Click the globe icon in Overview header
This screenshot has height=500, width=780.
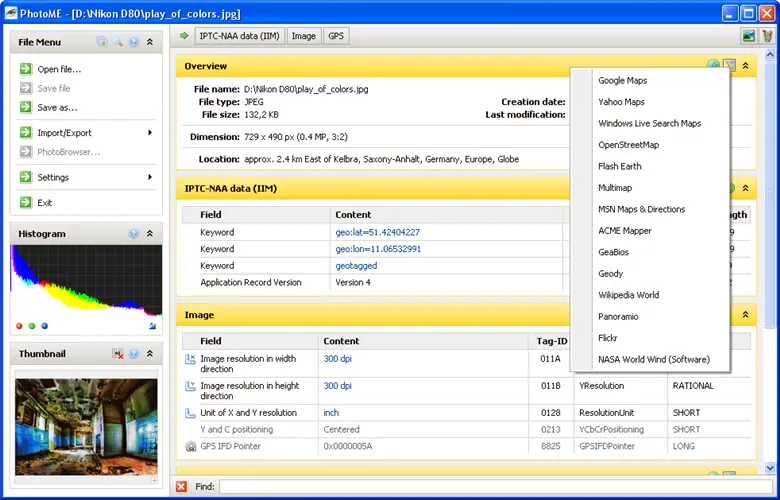point(713,65)
